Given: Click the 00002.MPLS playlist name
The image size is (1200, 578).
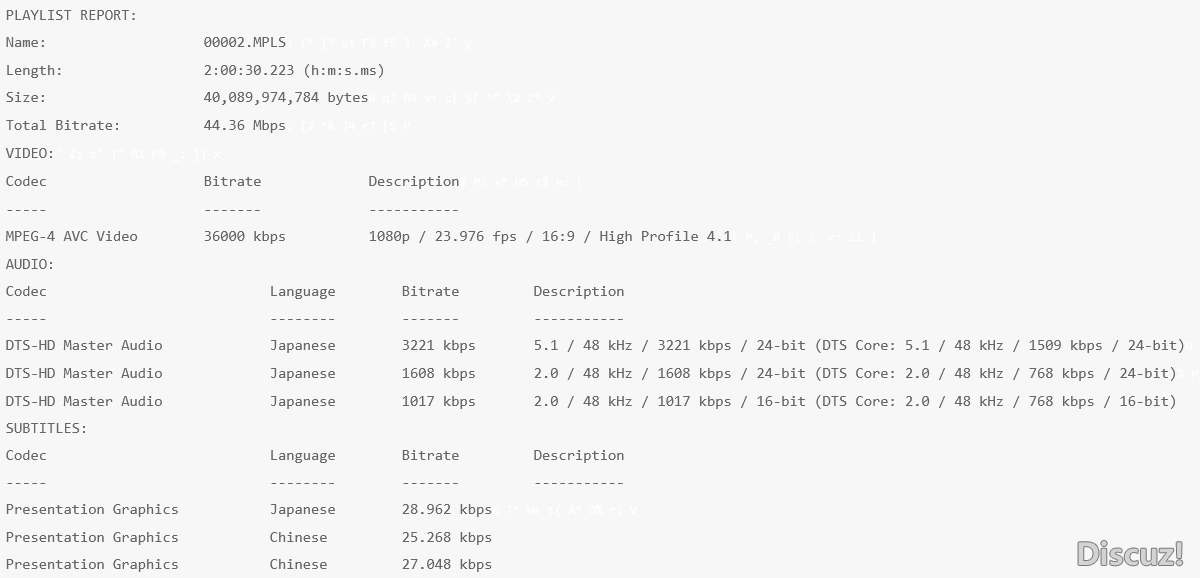Looking at the screenshot, I should point(244,43).
